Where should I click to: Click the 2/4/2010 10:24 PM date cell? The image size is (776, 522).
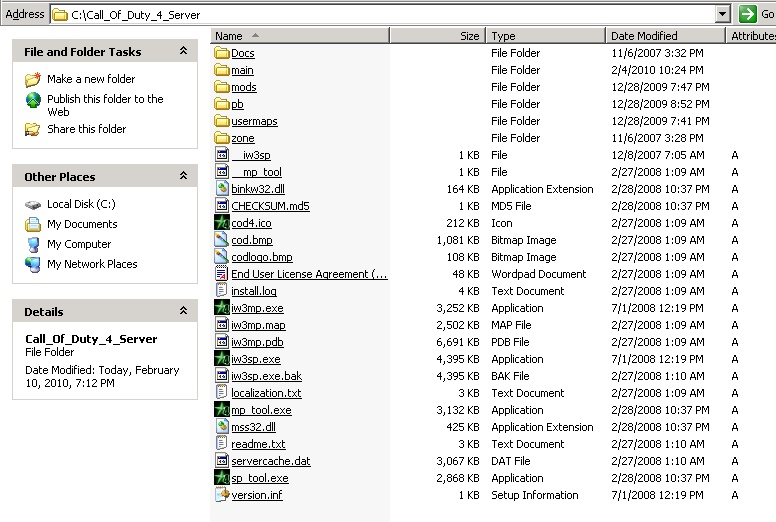(657, 70)
